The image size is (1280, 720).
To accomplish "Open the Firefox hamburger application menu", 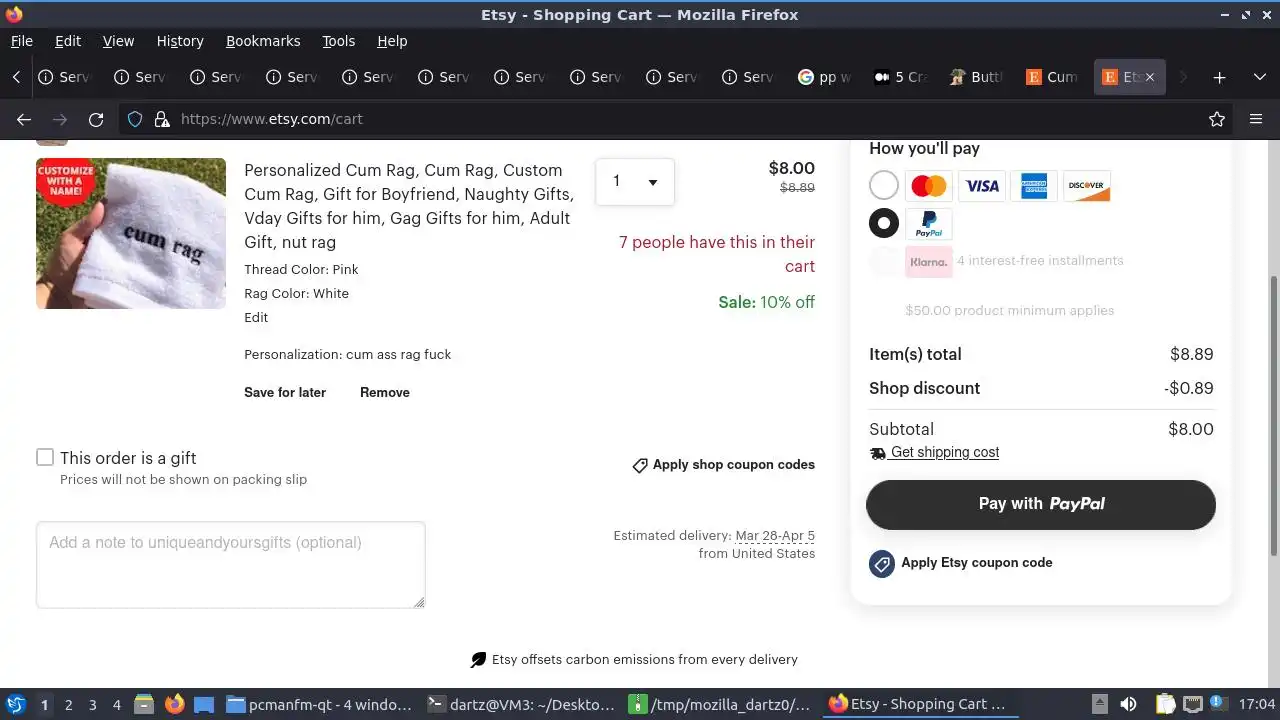I will 1256,119.
